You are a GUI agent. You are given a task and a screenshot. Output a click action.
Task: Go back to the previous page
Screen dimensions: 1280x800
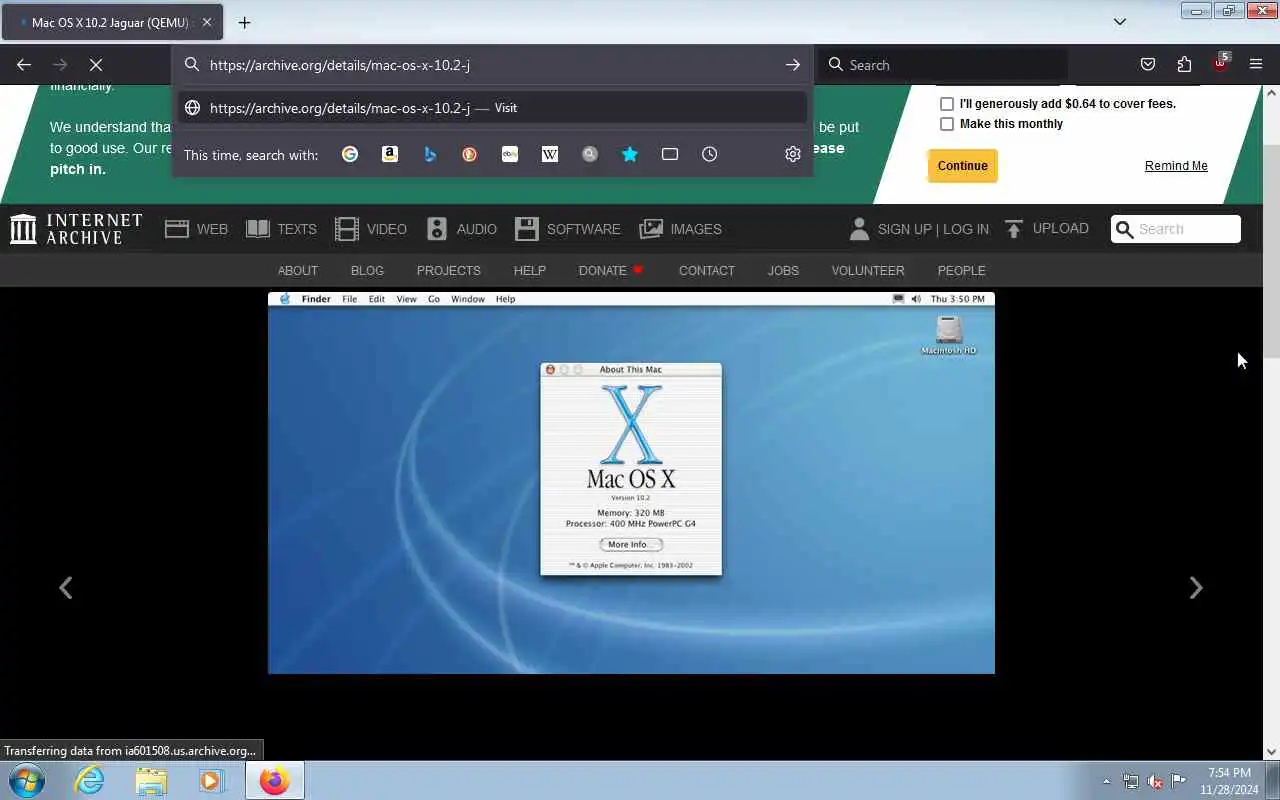pyautogui.click(x=24, y=65)
